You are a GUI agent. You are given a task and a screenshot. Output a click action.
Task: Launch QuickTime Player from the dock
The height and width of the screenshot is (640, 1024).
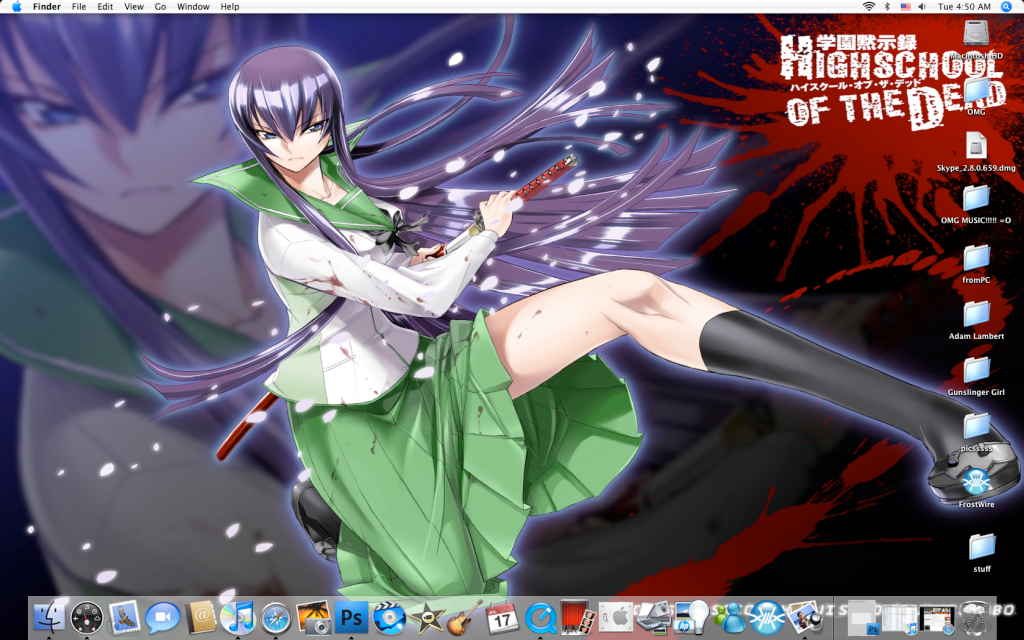point(540,617)
